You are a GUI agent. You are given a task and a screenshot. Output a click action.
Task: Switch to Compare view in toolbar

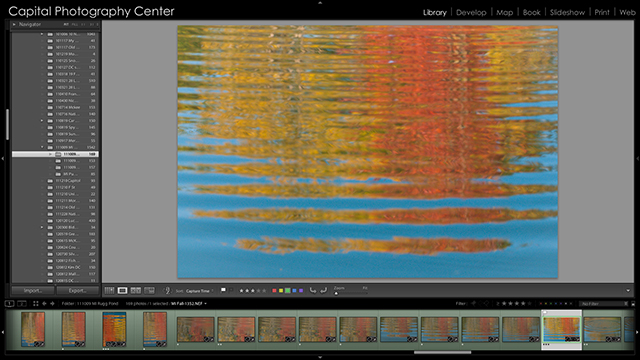coord(136,291)
